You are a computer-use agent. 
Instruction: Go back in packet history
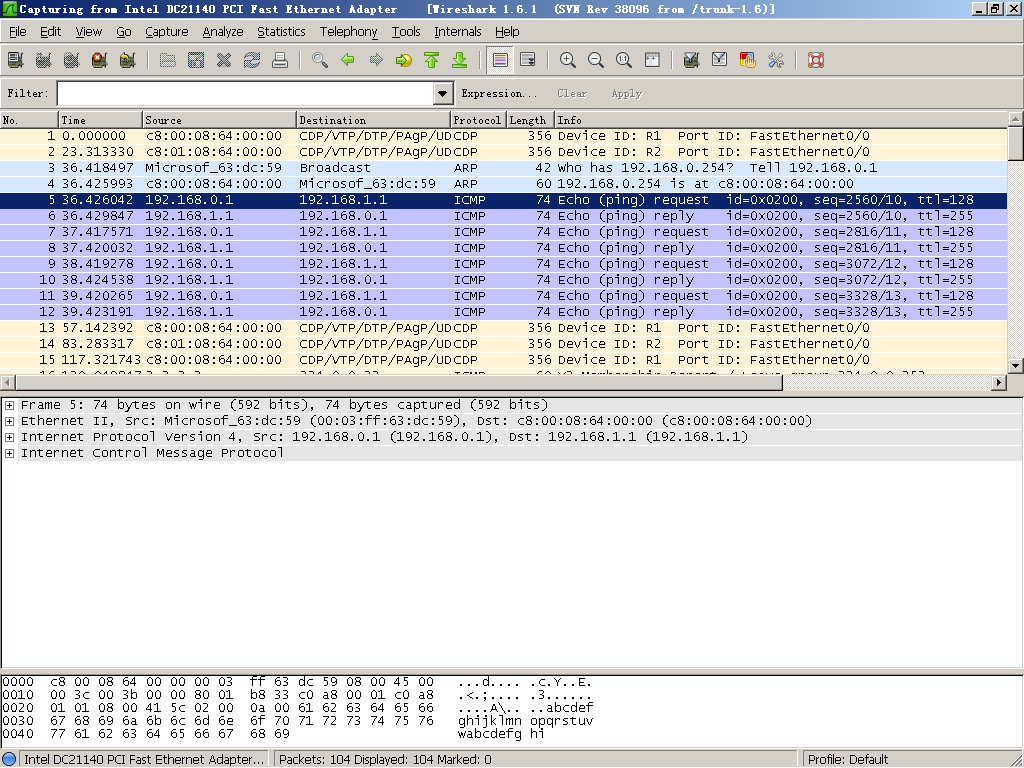(x=348, y=60)
